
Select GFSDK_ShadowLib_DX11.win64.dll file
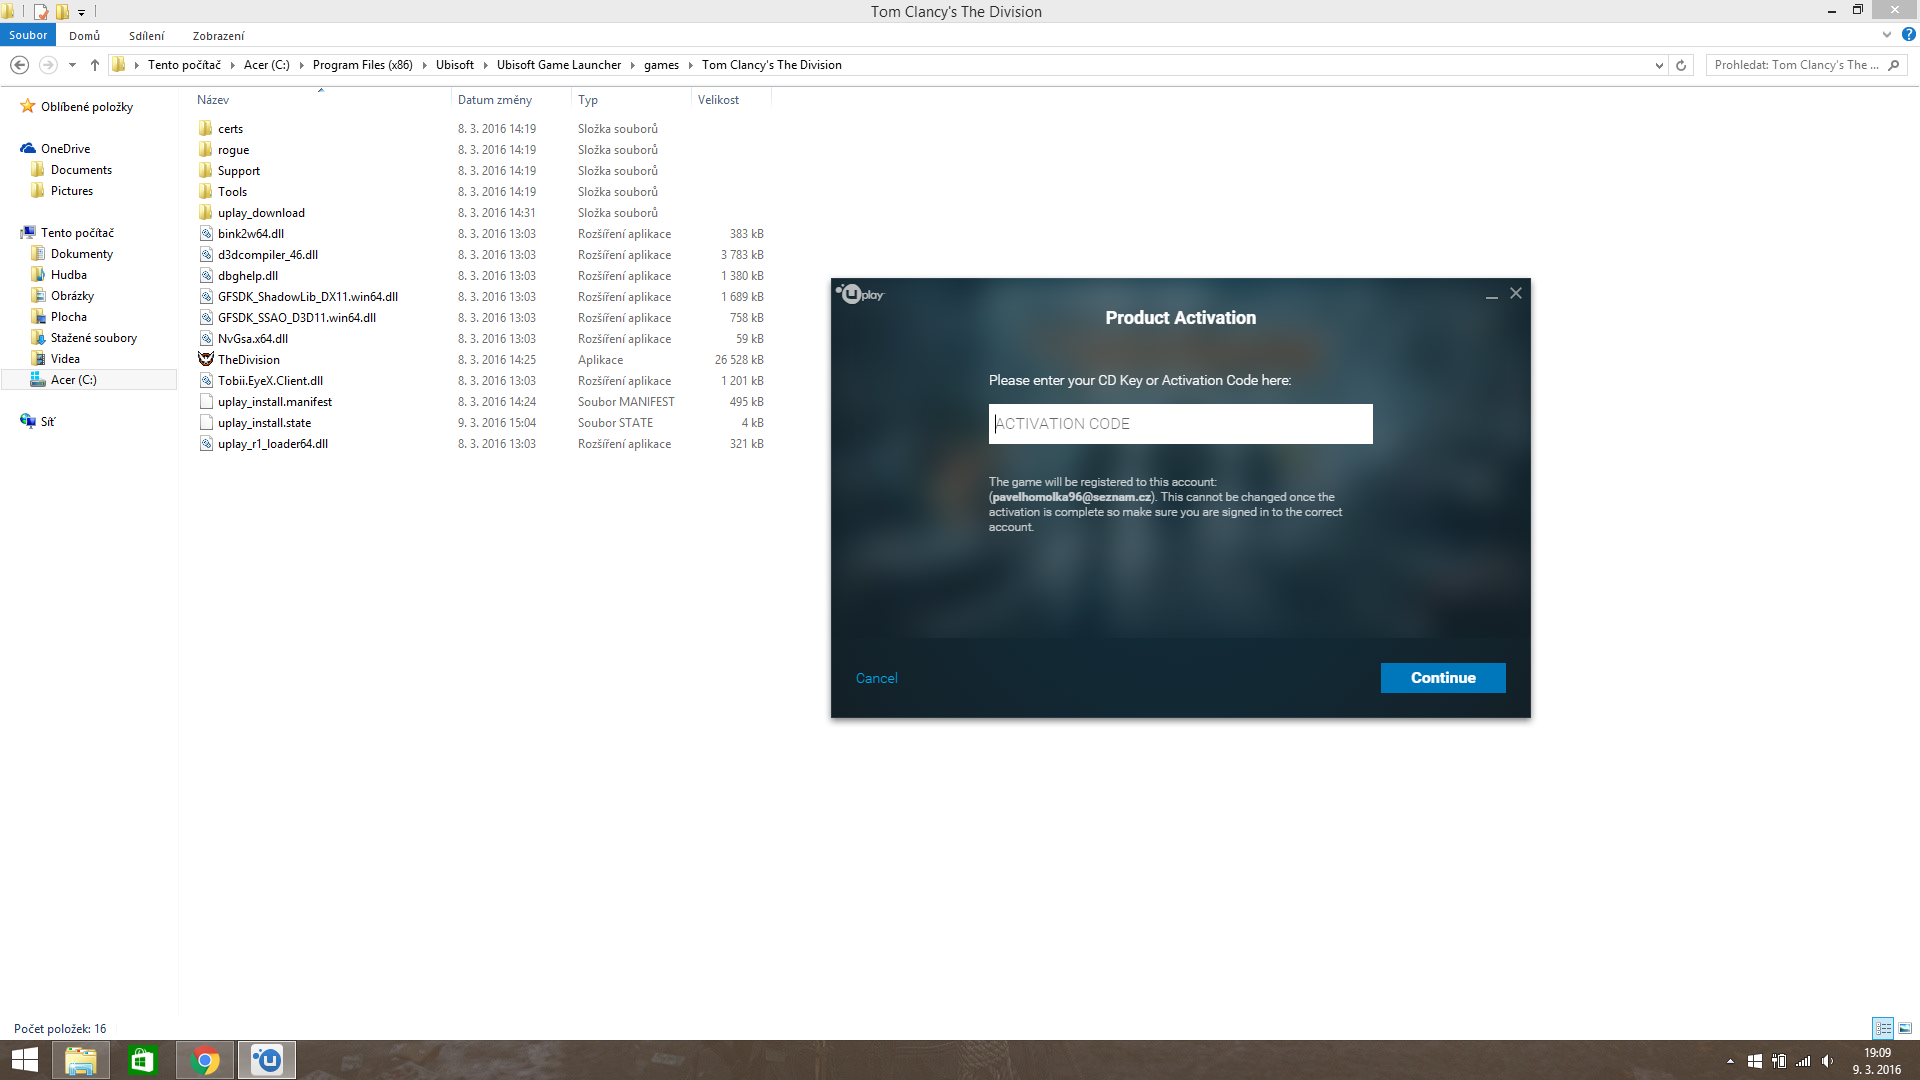tap(307, 297)
